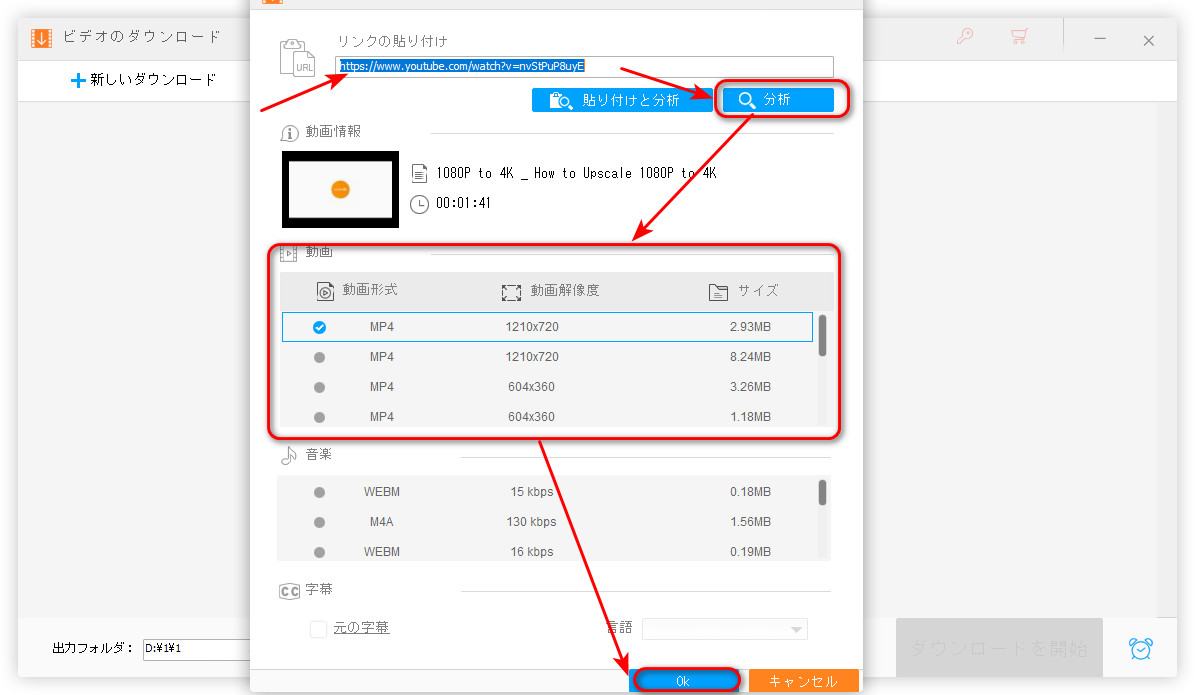Click the video info icon
Viewport: 1195px width, 695px height.
(290, 133)
